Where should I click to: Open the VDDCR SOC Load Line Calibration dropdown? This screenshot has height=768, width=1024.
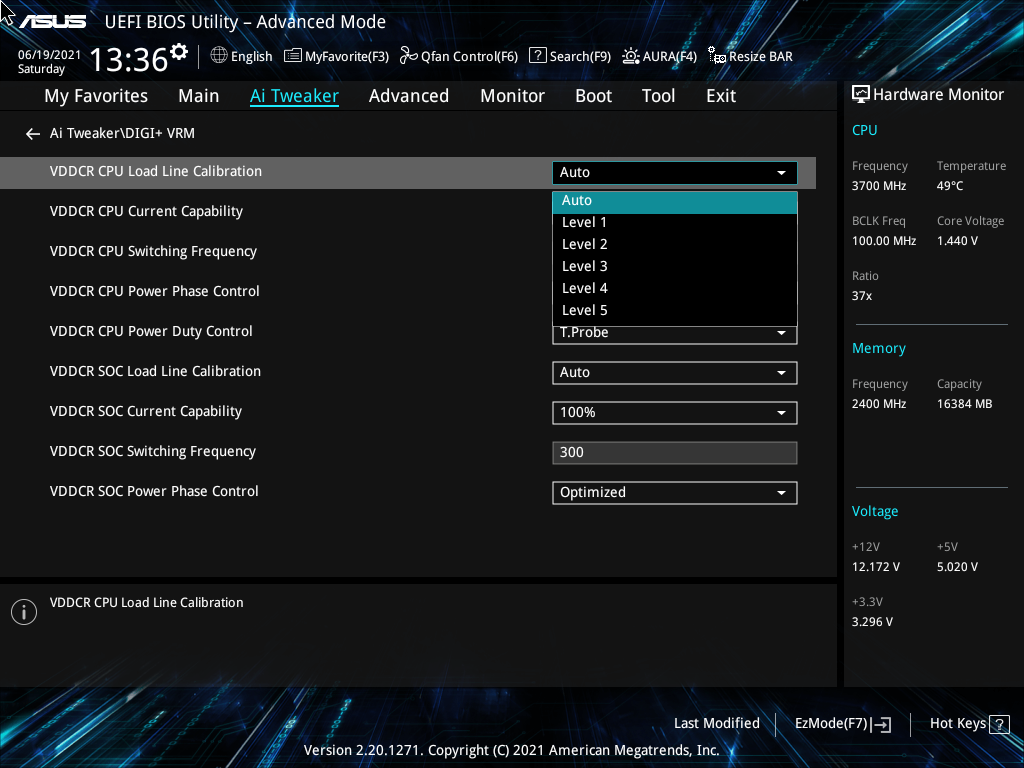(674, 372)
